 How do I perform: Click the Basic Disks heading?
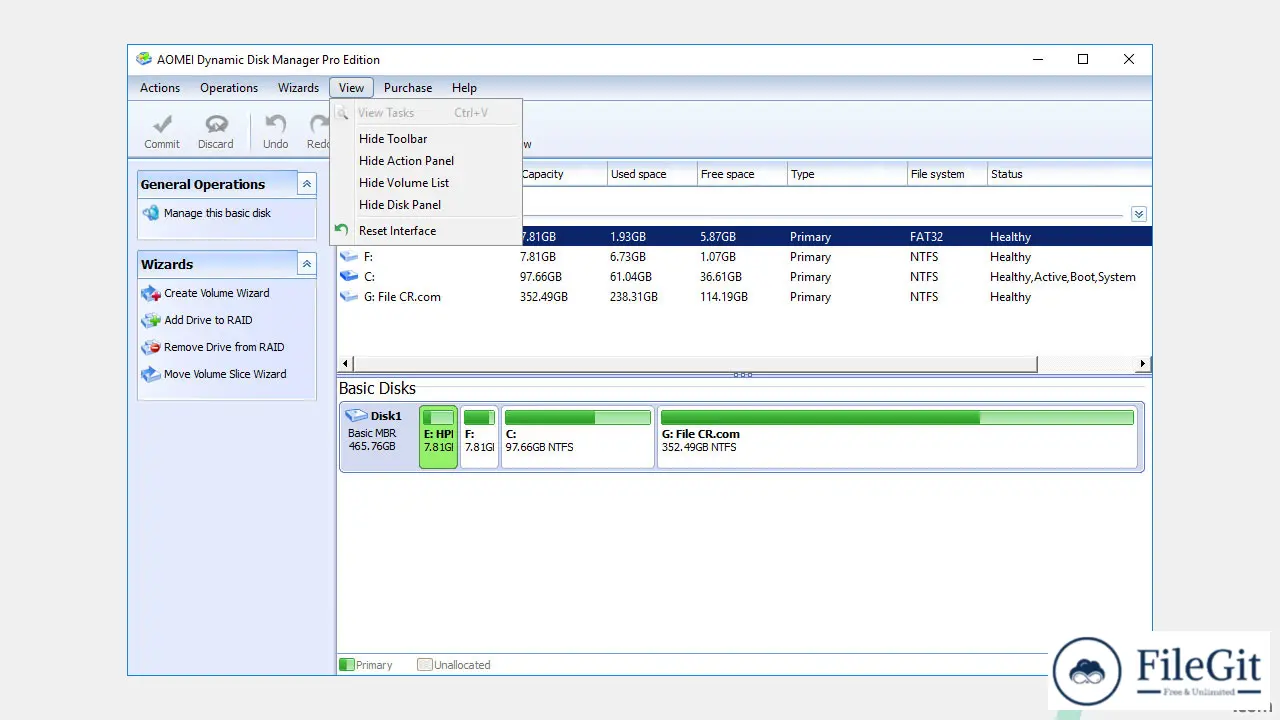(377, 389)
